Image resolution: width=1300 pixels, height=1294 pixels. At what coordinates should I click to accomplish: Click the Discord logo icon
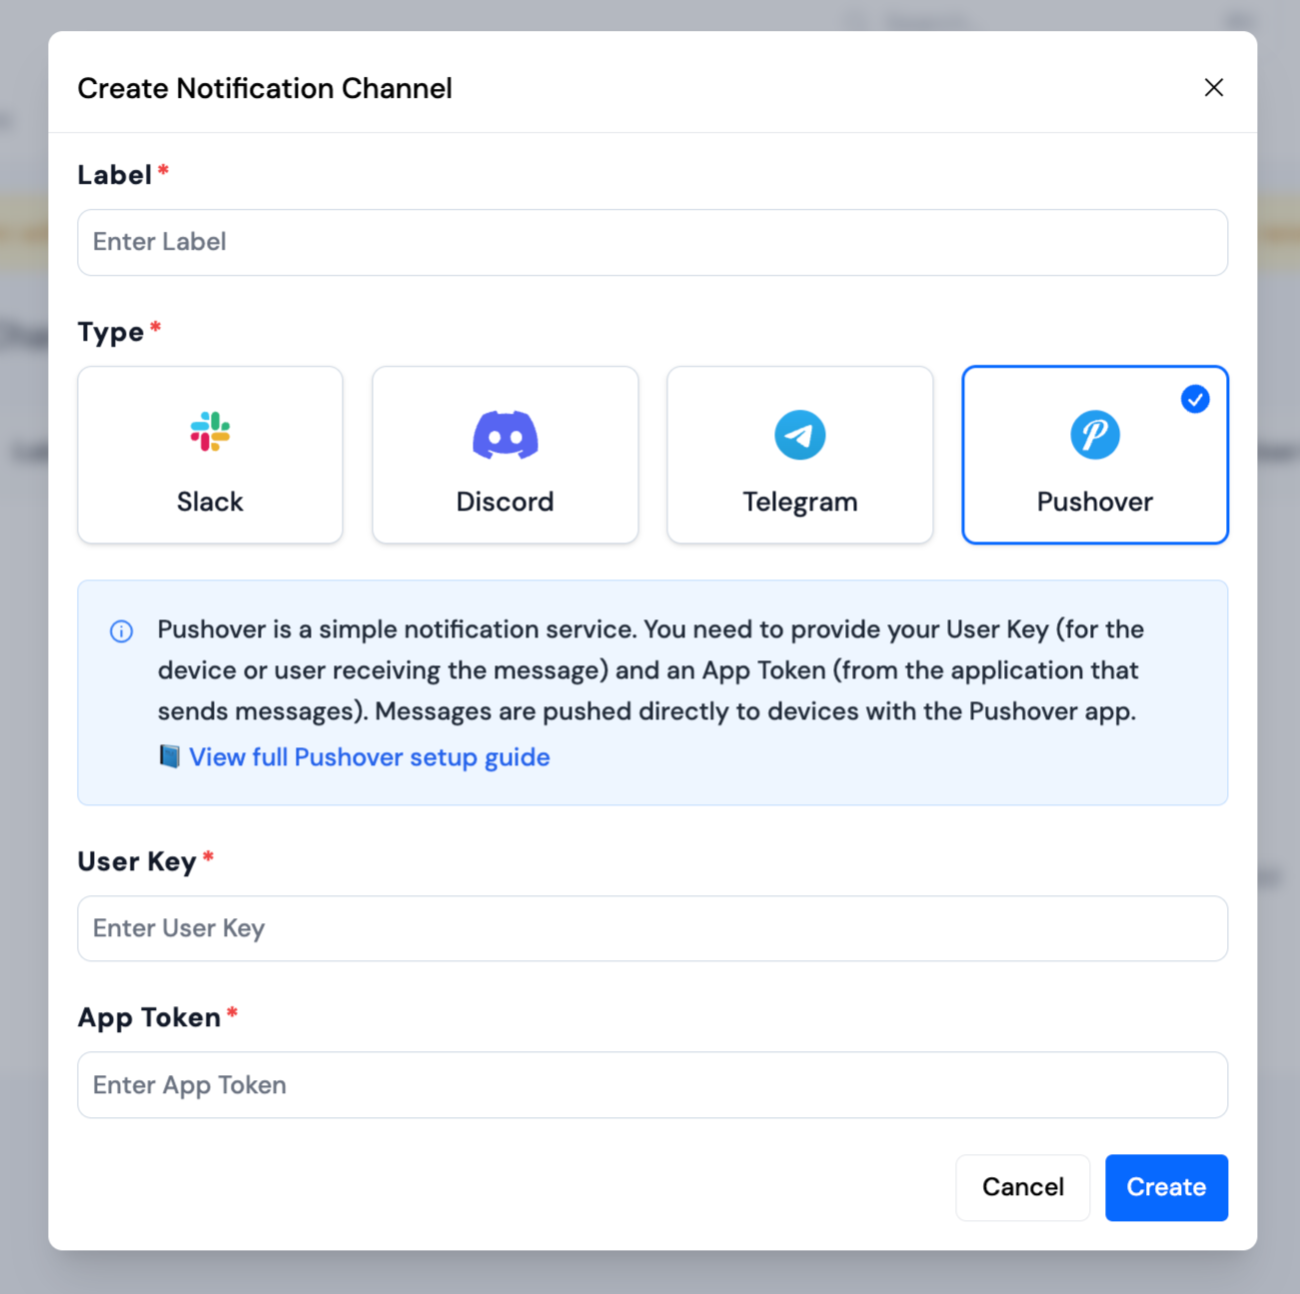(x=505, y=435)
